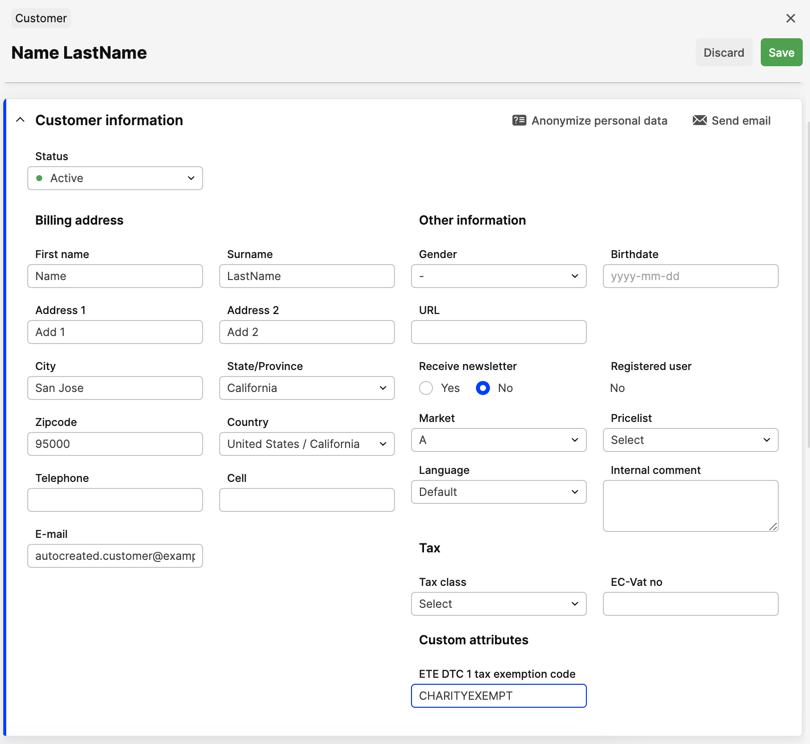Click the ETE DTC 1 tax exemption field
This screenshot has height=744, width=810.
[x=498, y=695]
